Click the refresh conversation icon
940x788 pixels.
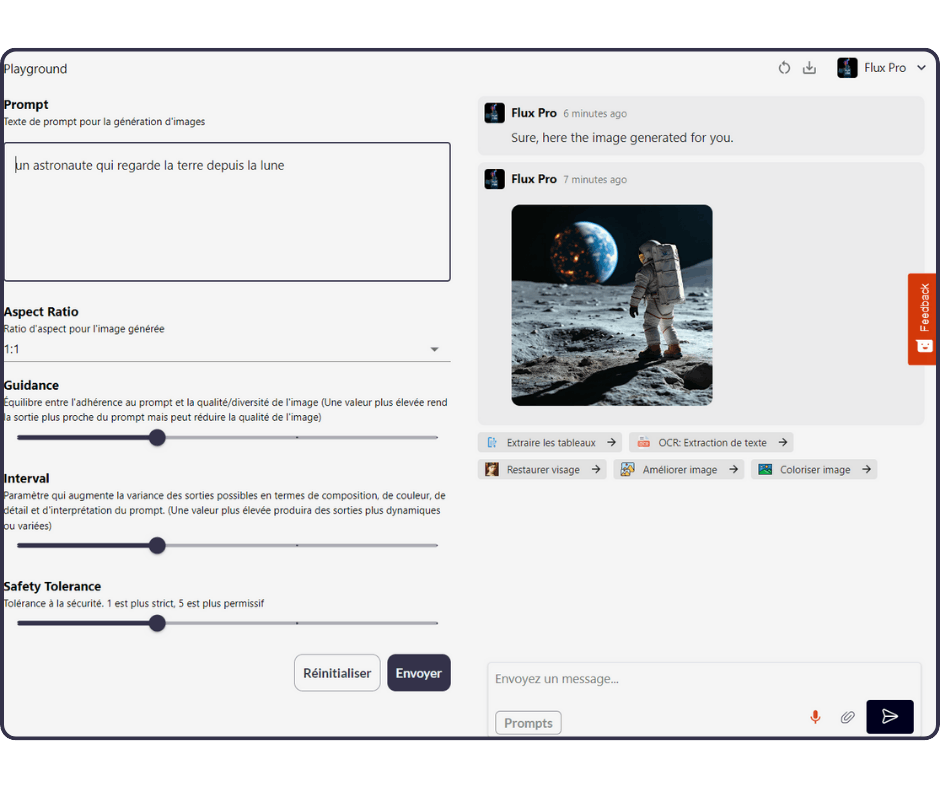point(784,68)
